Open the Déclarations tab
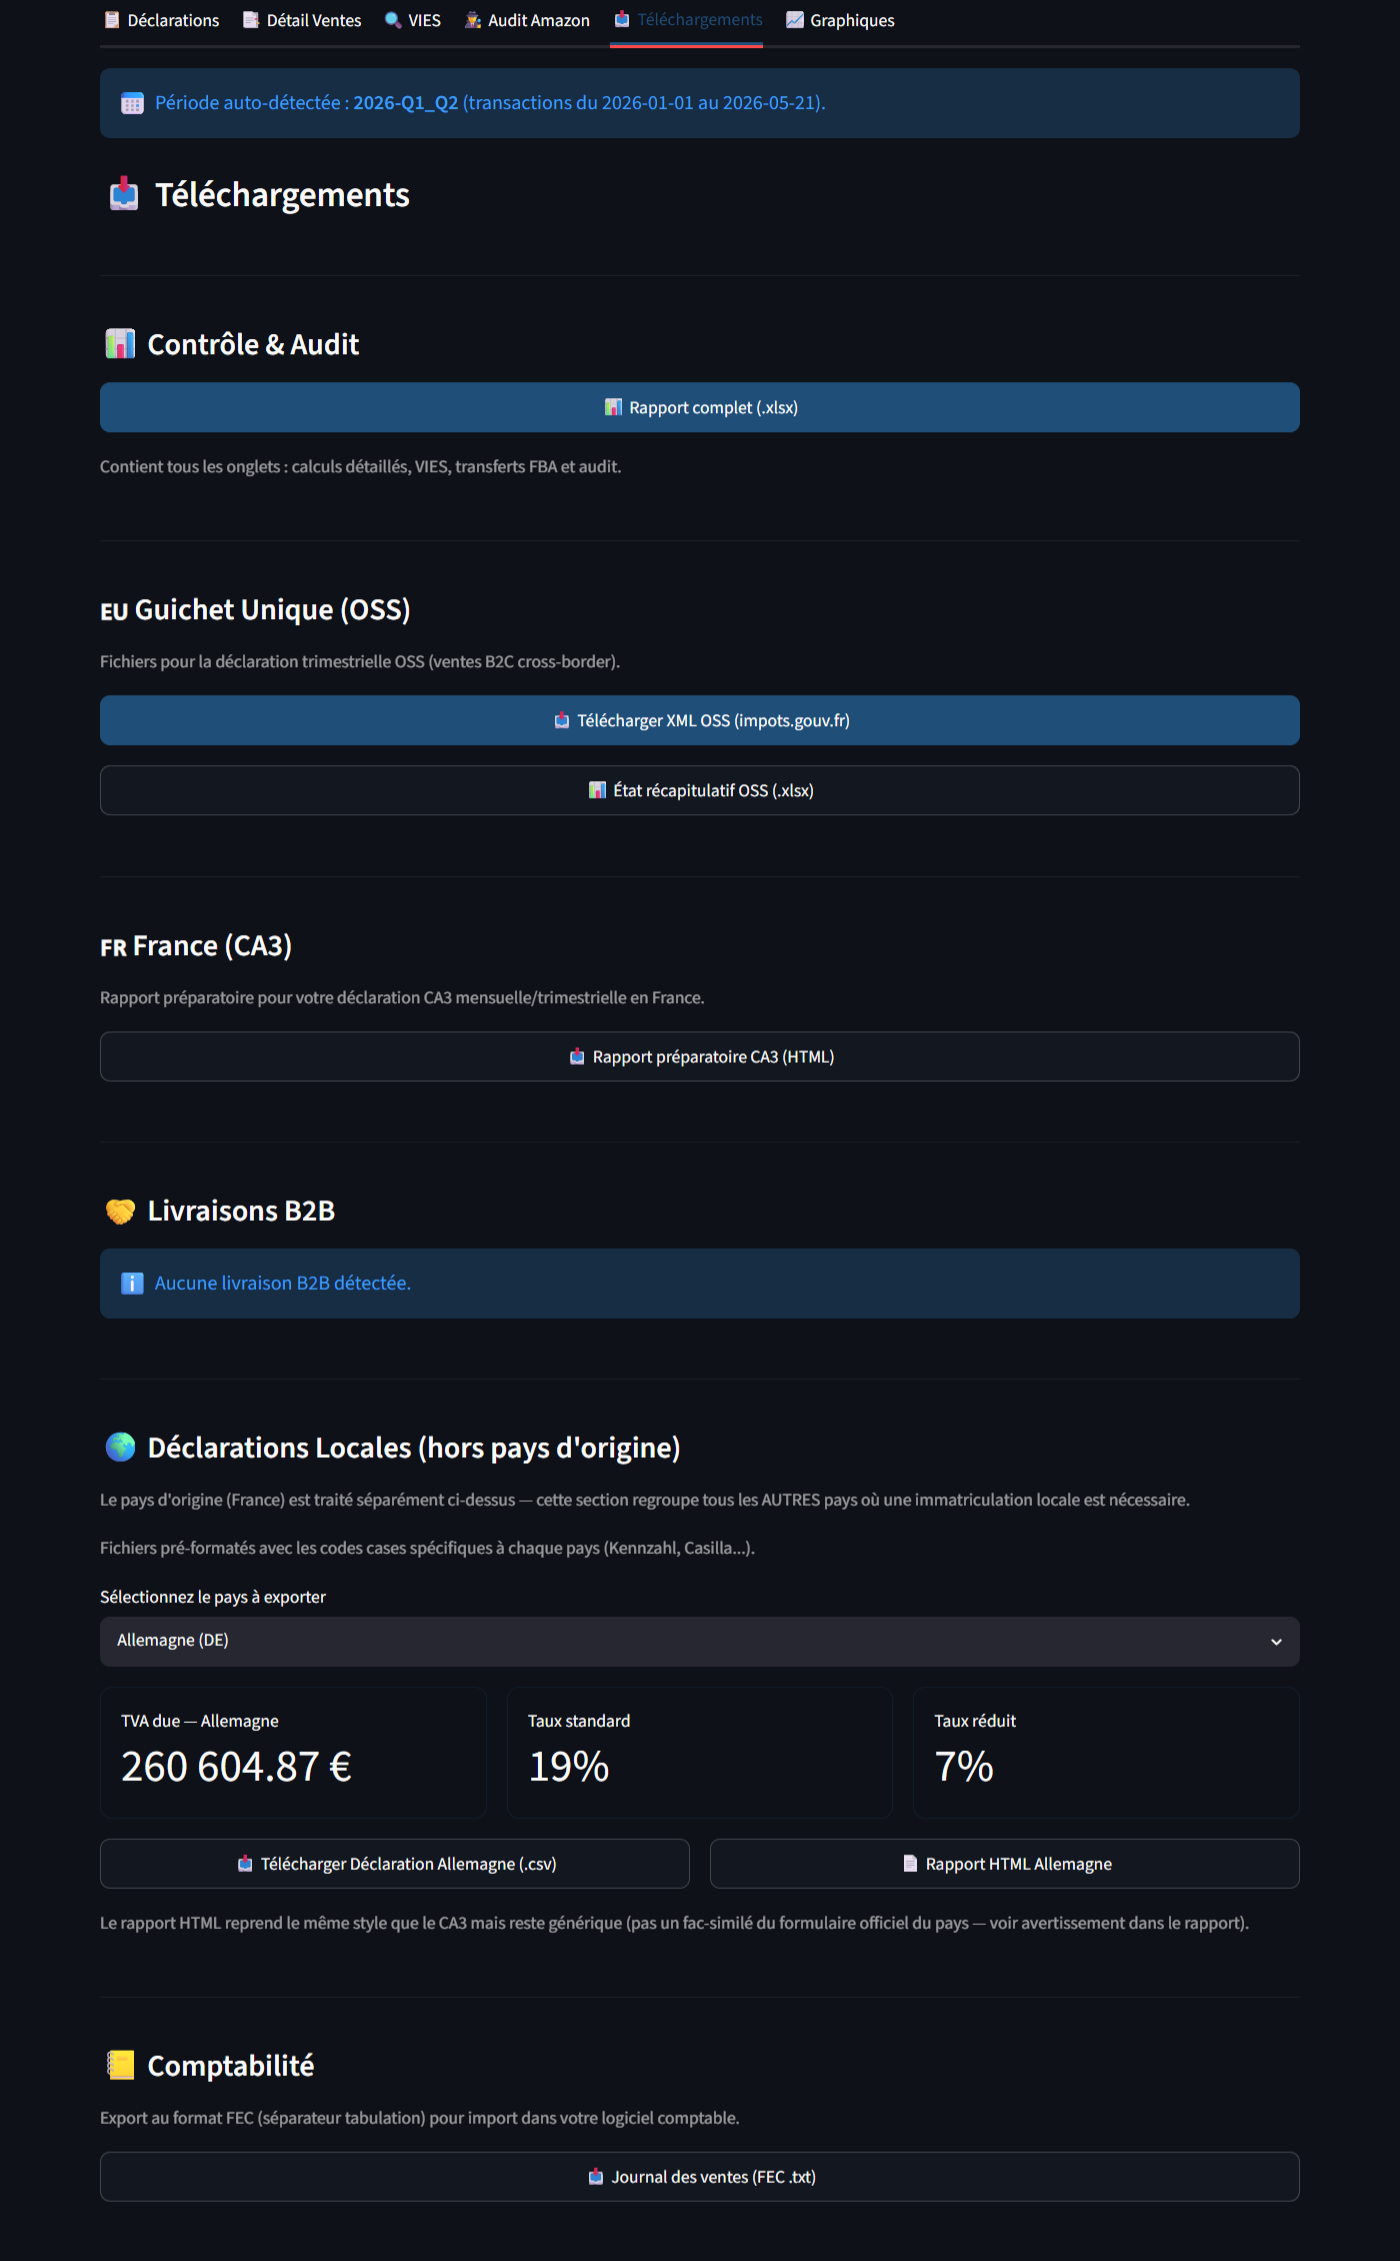1400x2261 pixels. click(x=161, y=20)
